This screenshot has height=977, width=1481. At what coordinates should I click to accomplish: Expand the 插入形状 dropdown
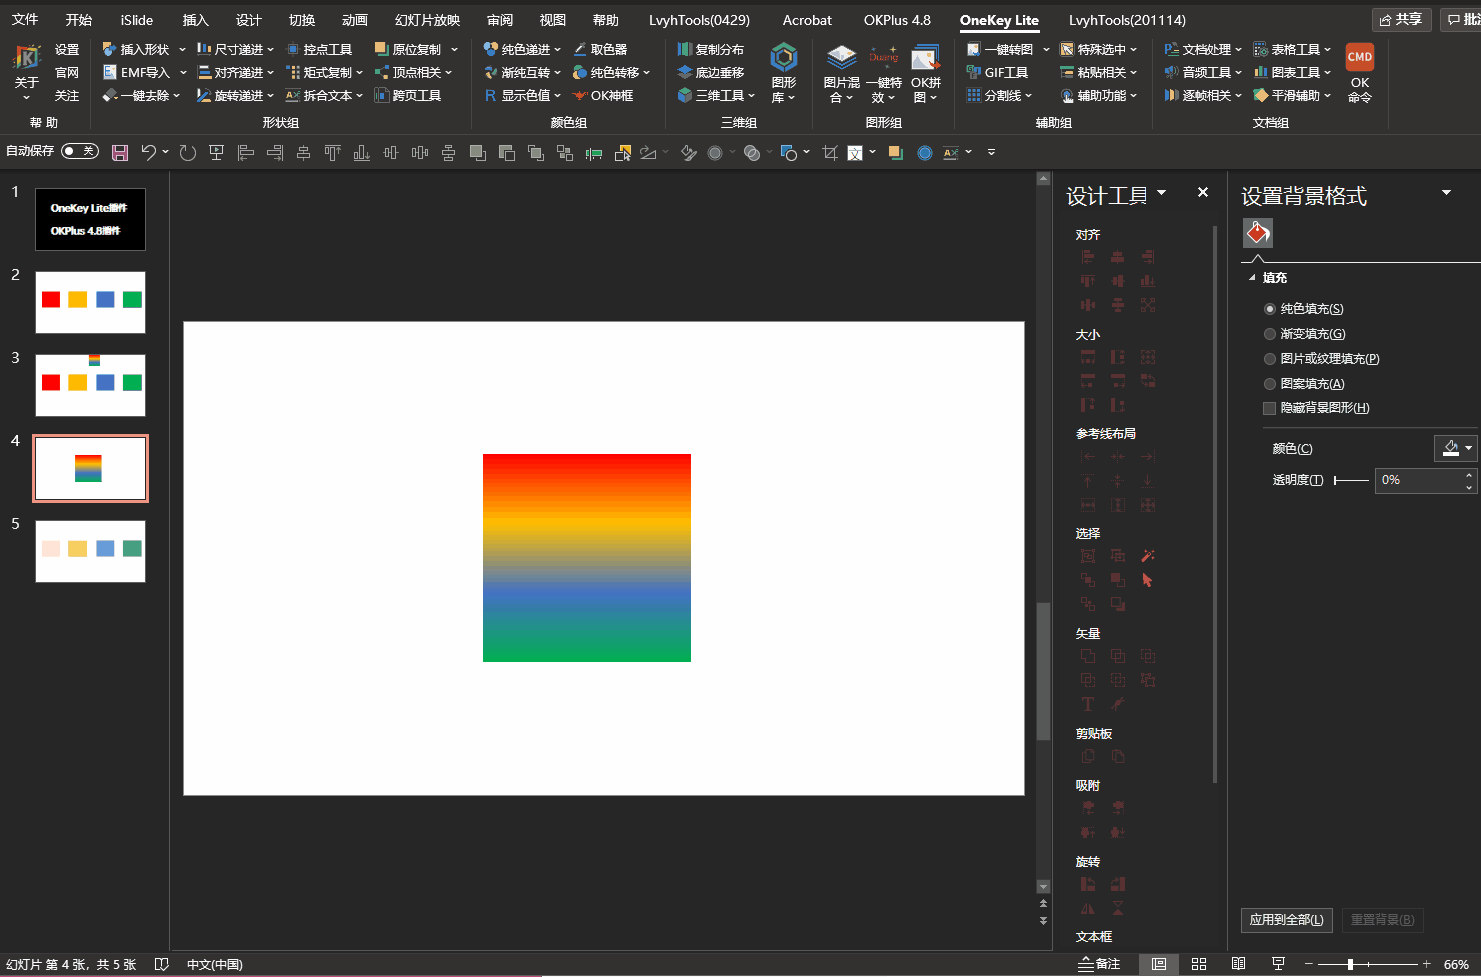pyautogui.click(x=182, y=49)
